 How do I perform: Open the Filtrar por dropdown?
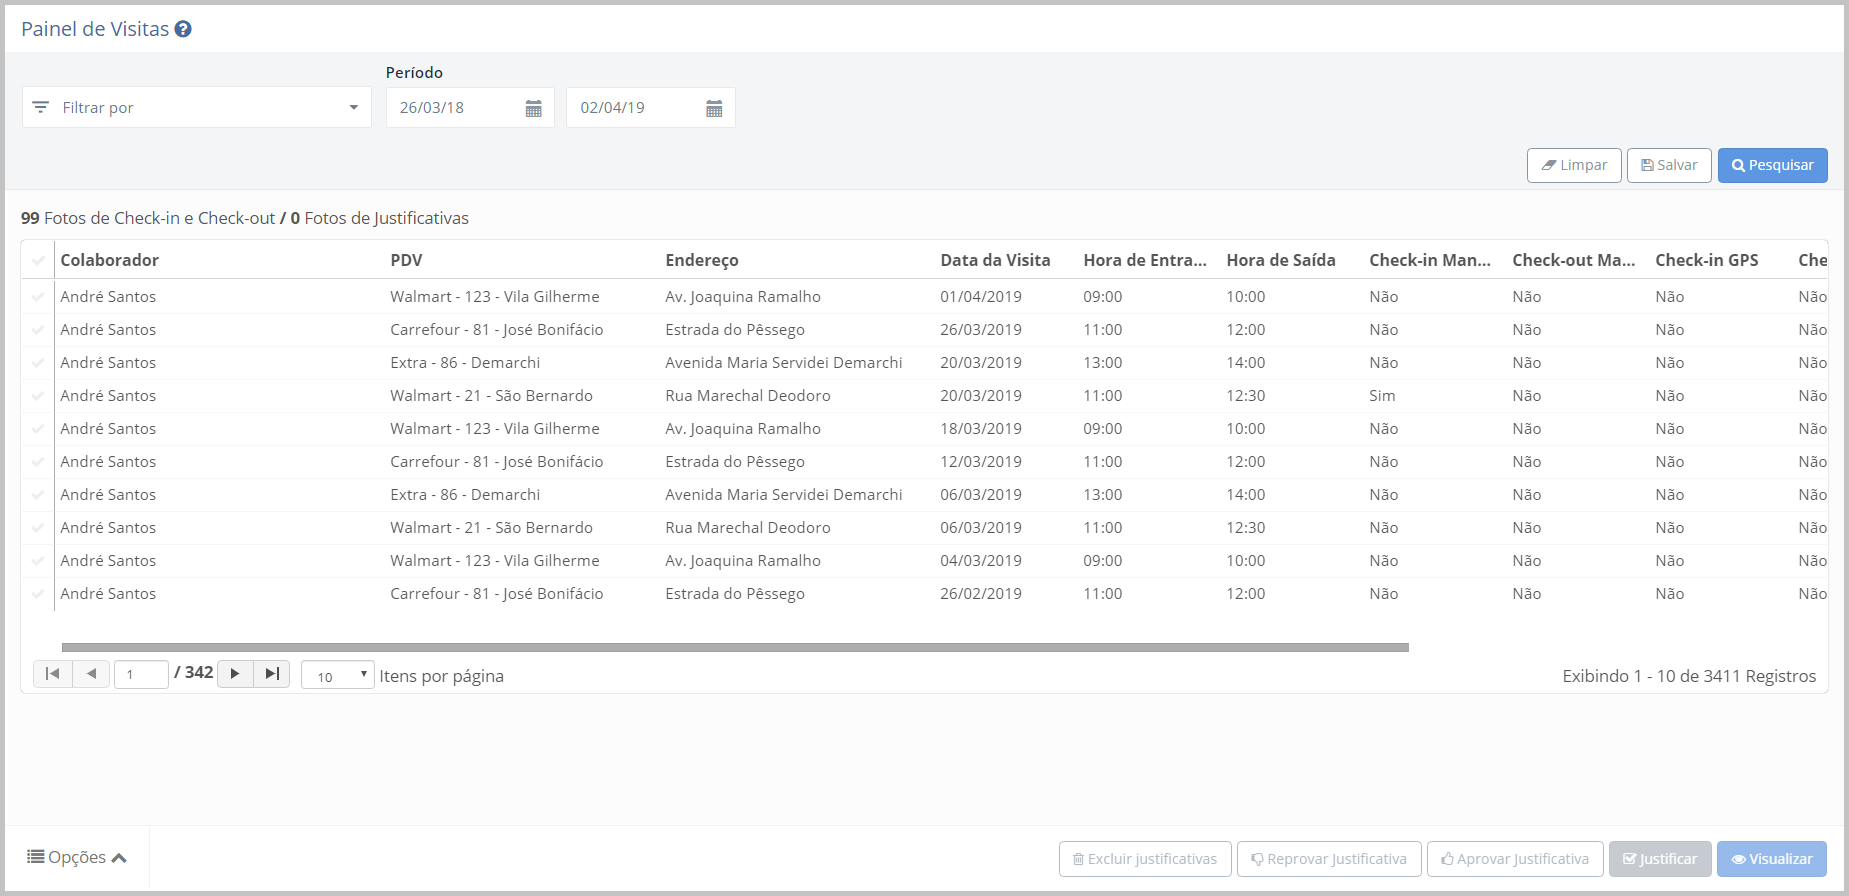click(x=196, y=107)
